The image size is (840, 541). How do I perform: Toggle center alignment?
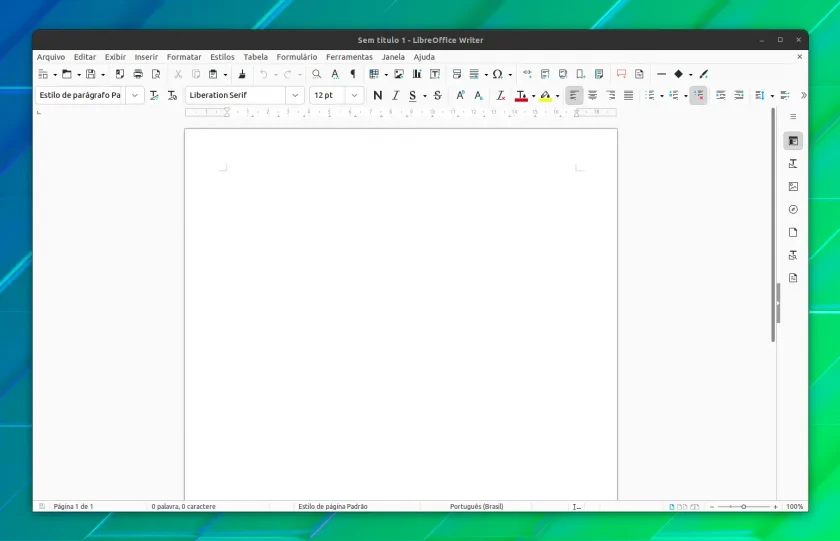pyautogui.click(x=592, y=95)
